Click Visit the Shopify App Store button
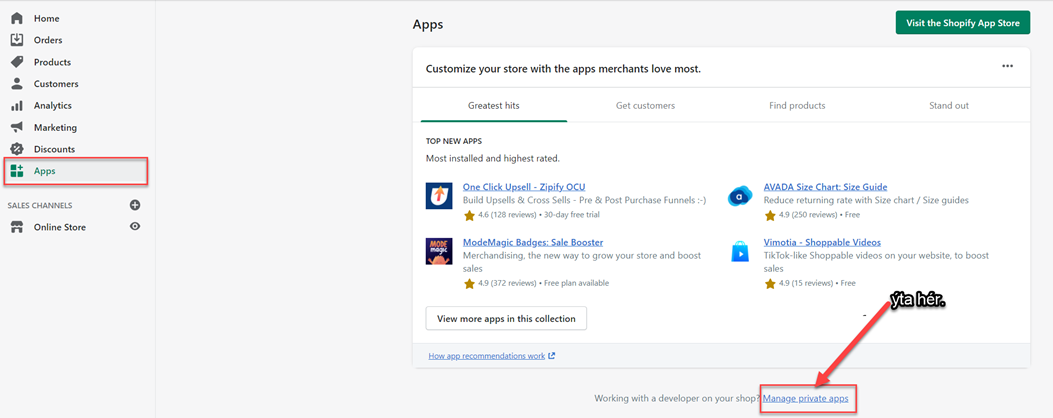This screenshot has width=1053, height=418. (962, 23)
